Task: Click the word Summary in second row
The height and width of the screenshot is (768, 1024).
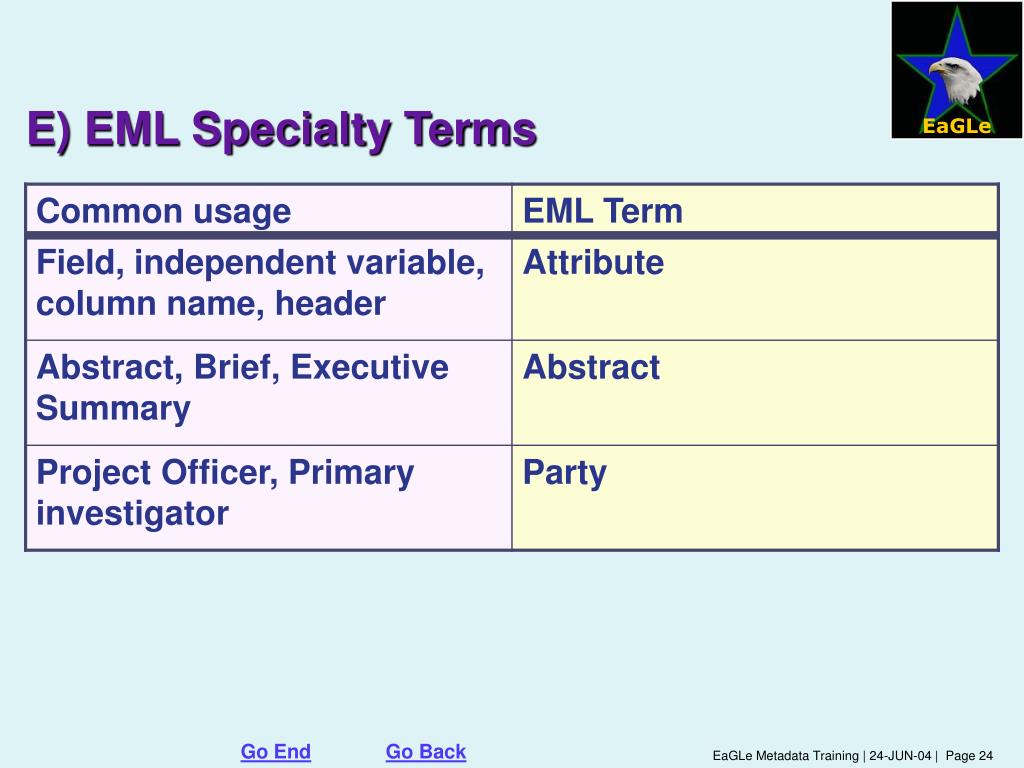Action: pos(114,409)
